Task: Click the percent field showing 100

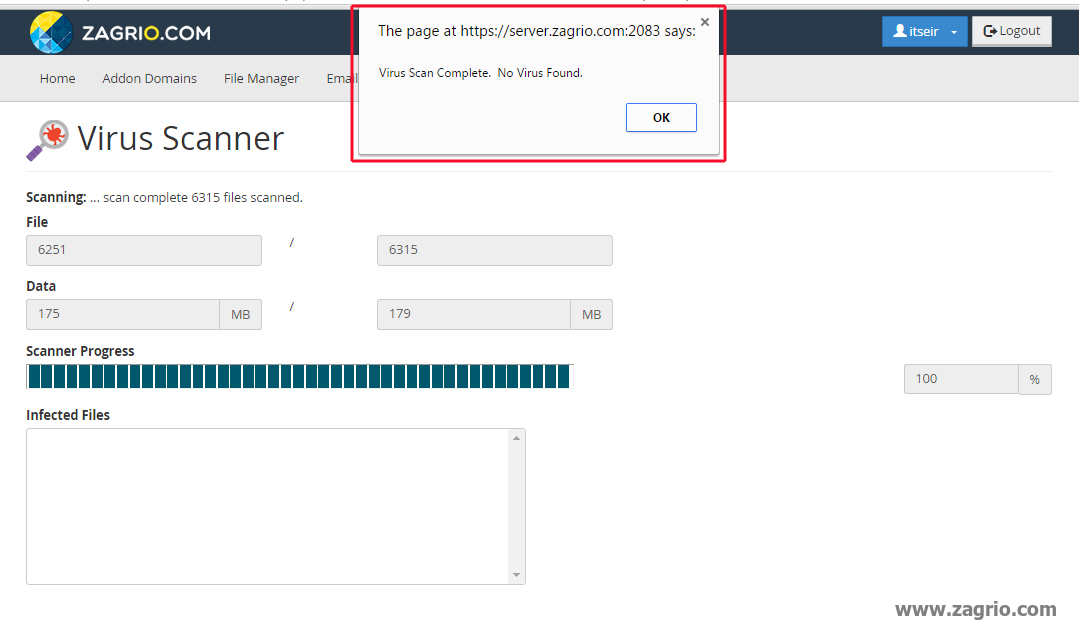Action: (960, 379)
